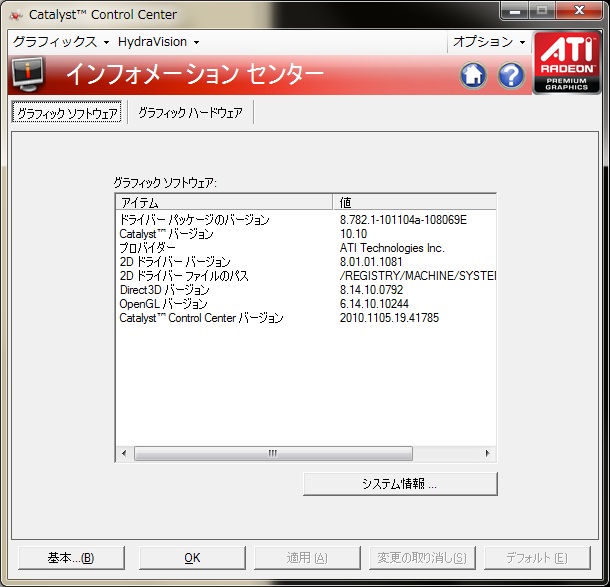Click the value 6.14.10.10244
The height and width of the screenshot is (587, 610).
click(x=375, y=304)
